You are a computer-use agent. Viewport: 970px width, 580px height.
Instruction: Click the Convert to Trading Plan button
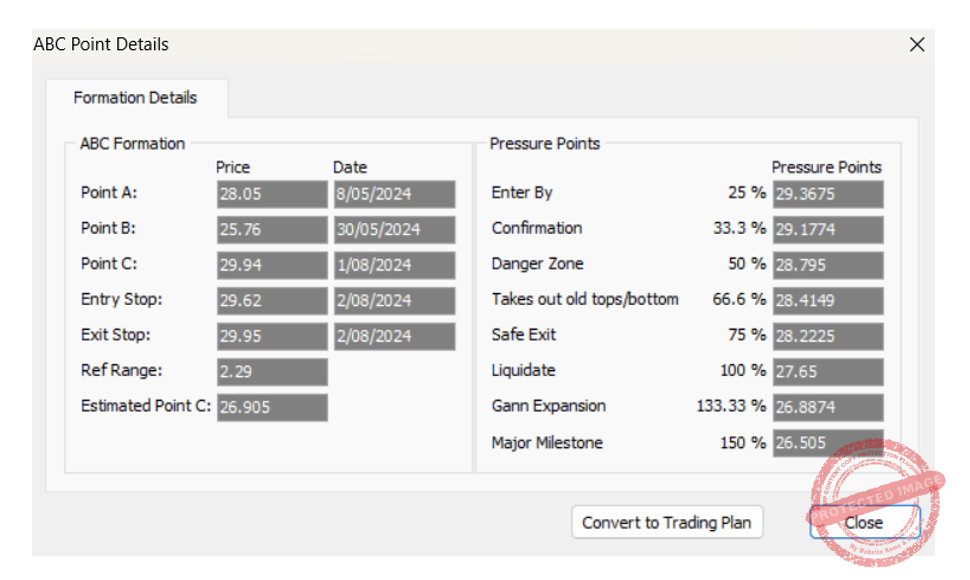pos(666,522)
